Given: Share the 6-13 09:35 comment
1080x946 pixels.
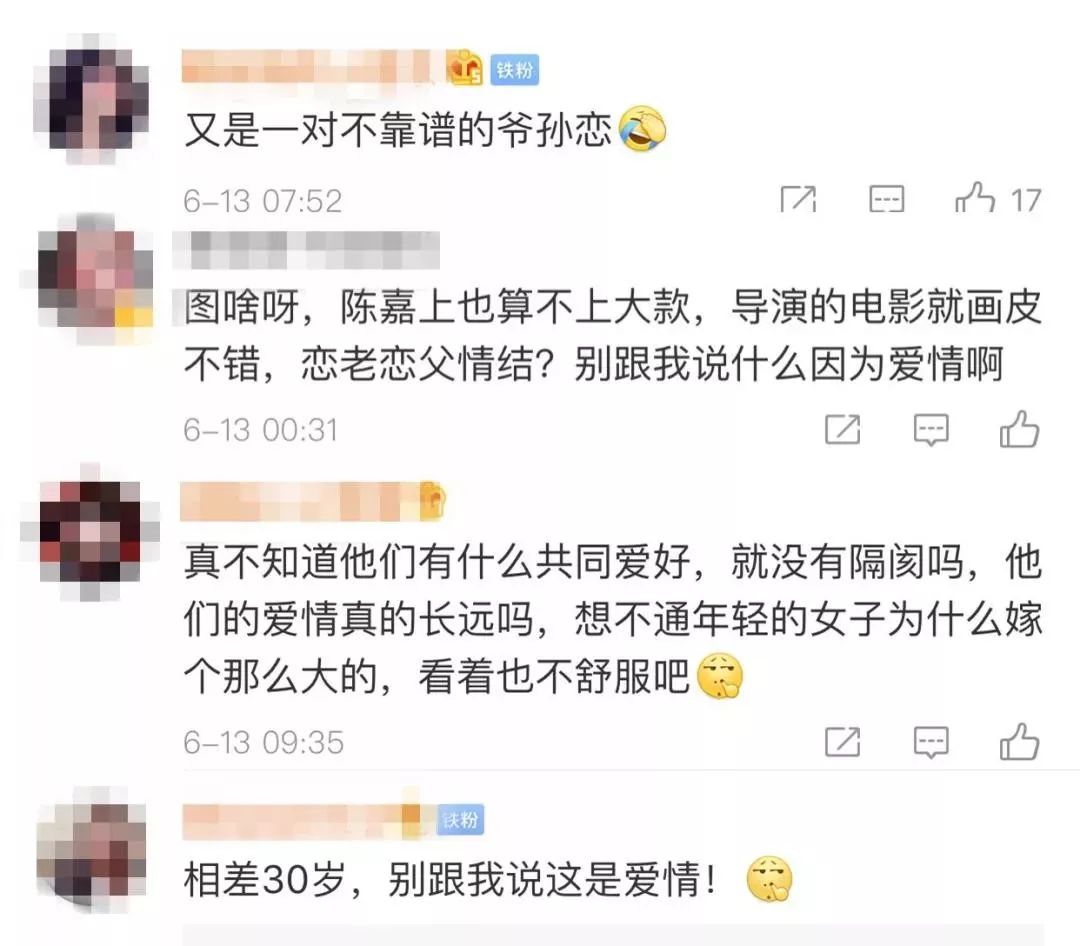Looking at the screenshot, I should [842, 742].
